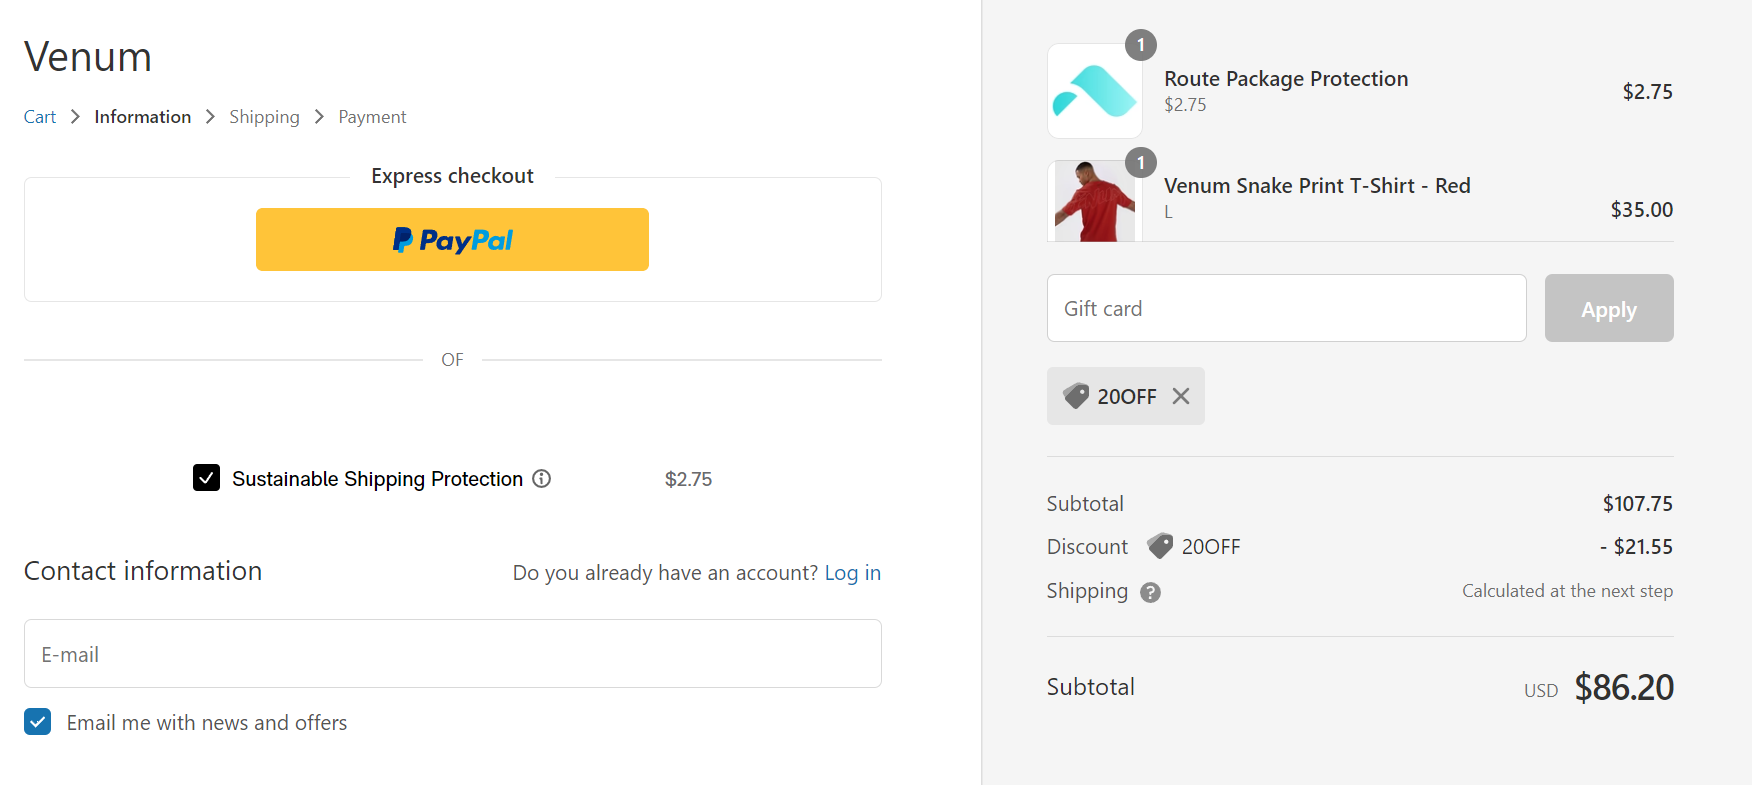Click the quantity badge on Snake Print T-Shirt
Image resolution: width=1752 pixels, height=785 pixels.
pos(1141,163)
